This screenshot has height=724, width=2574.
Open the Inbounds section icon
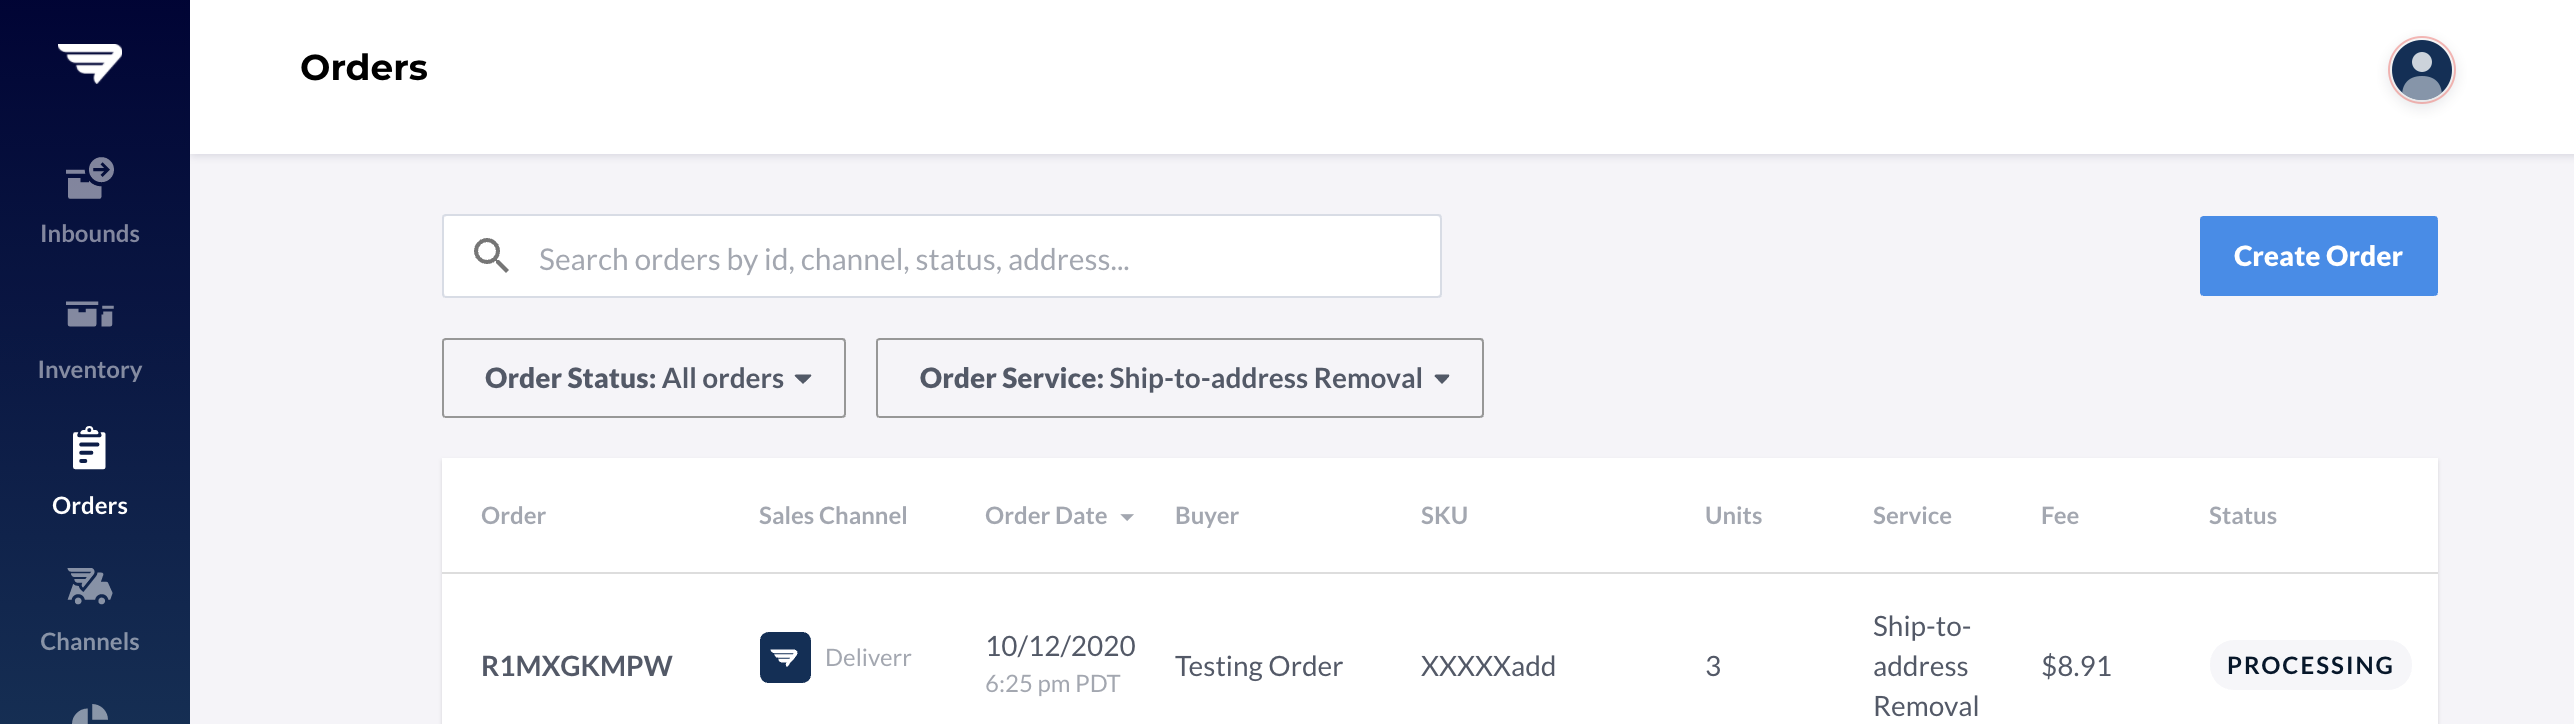(x=90, y=179)
